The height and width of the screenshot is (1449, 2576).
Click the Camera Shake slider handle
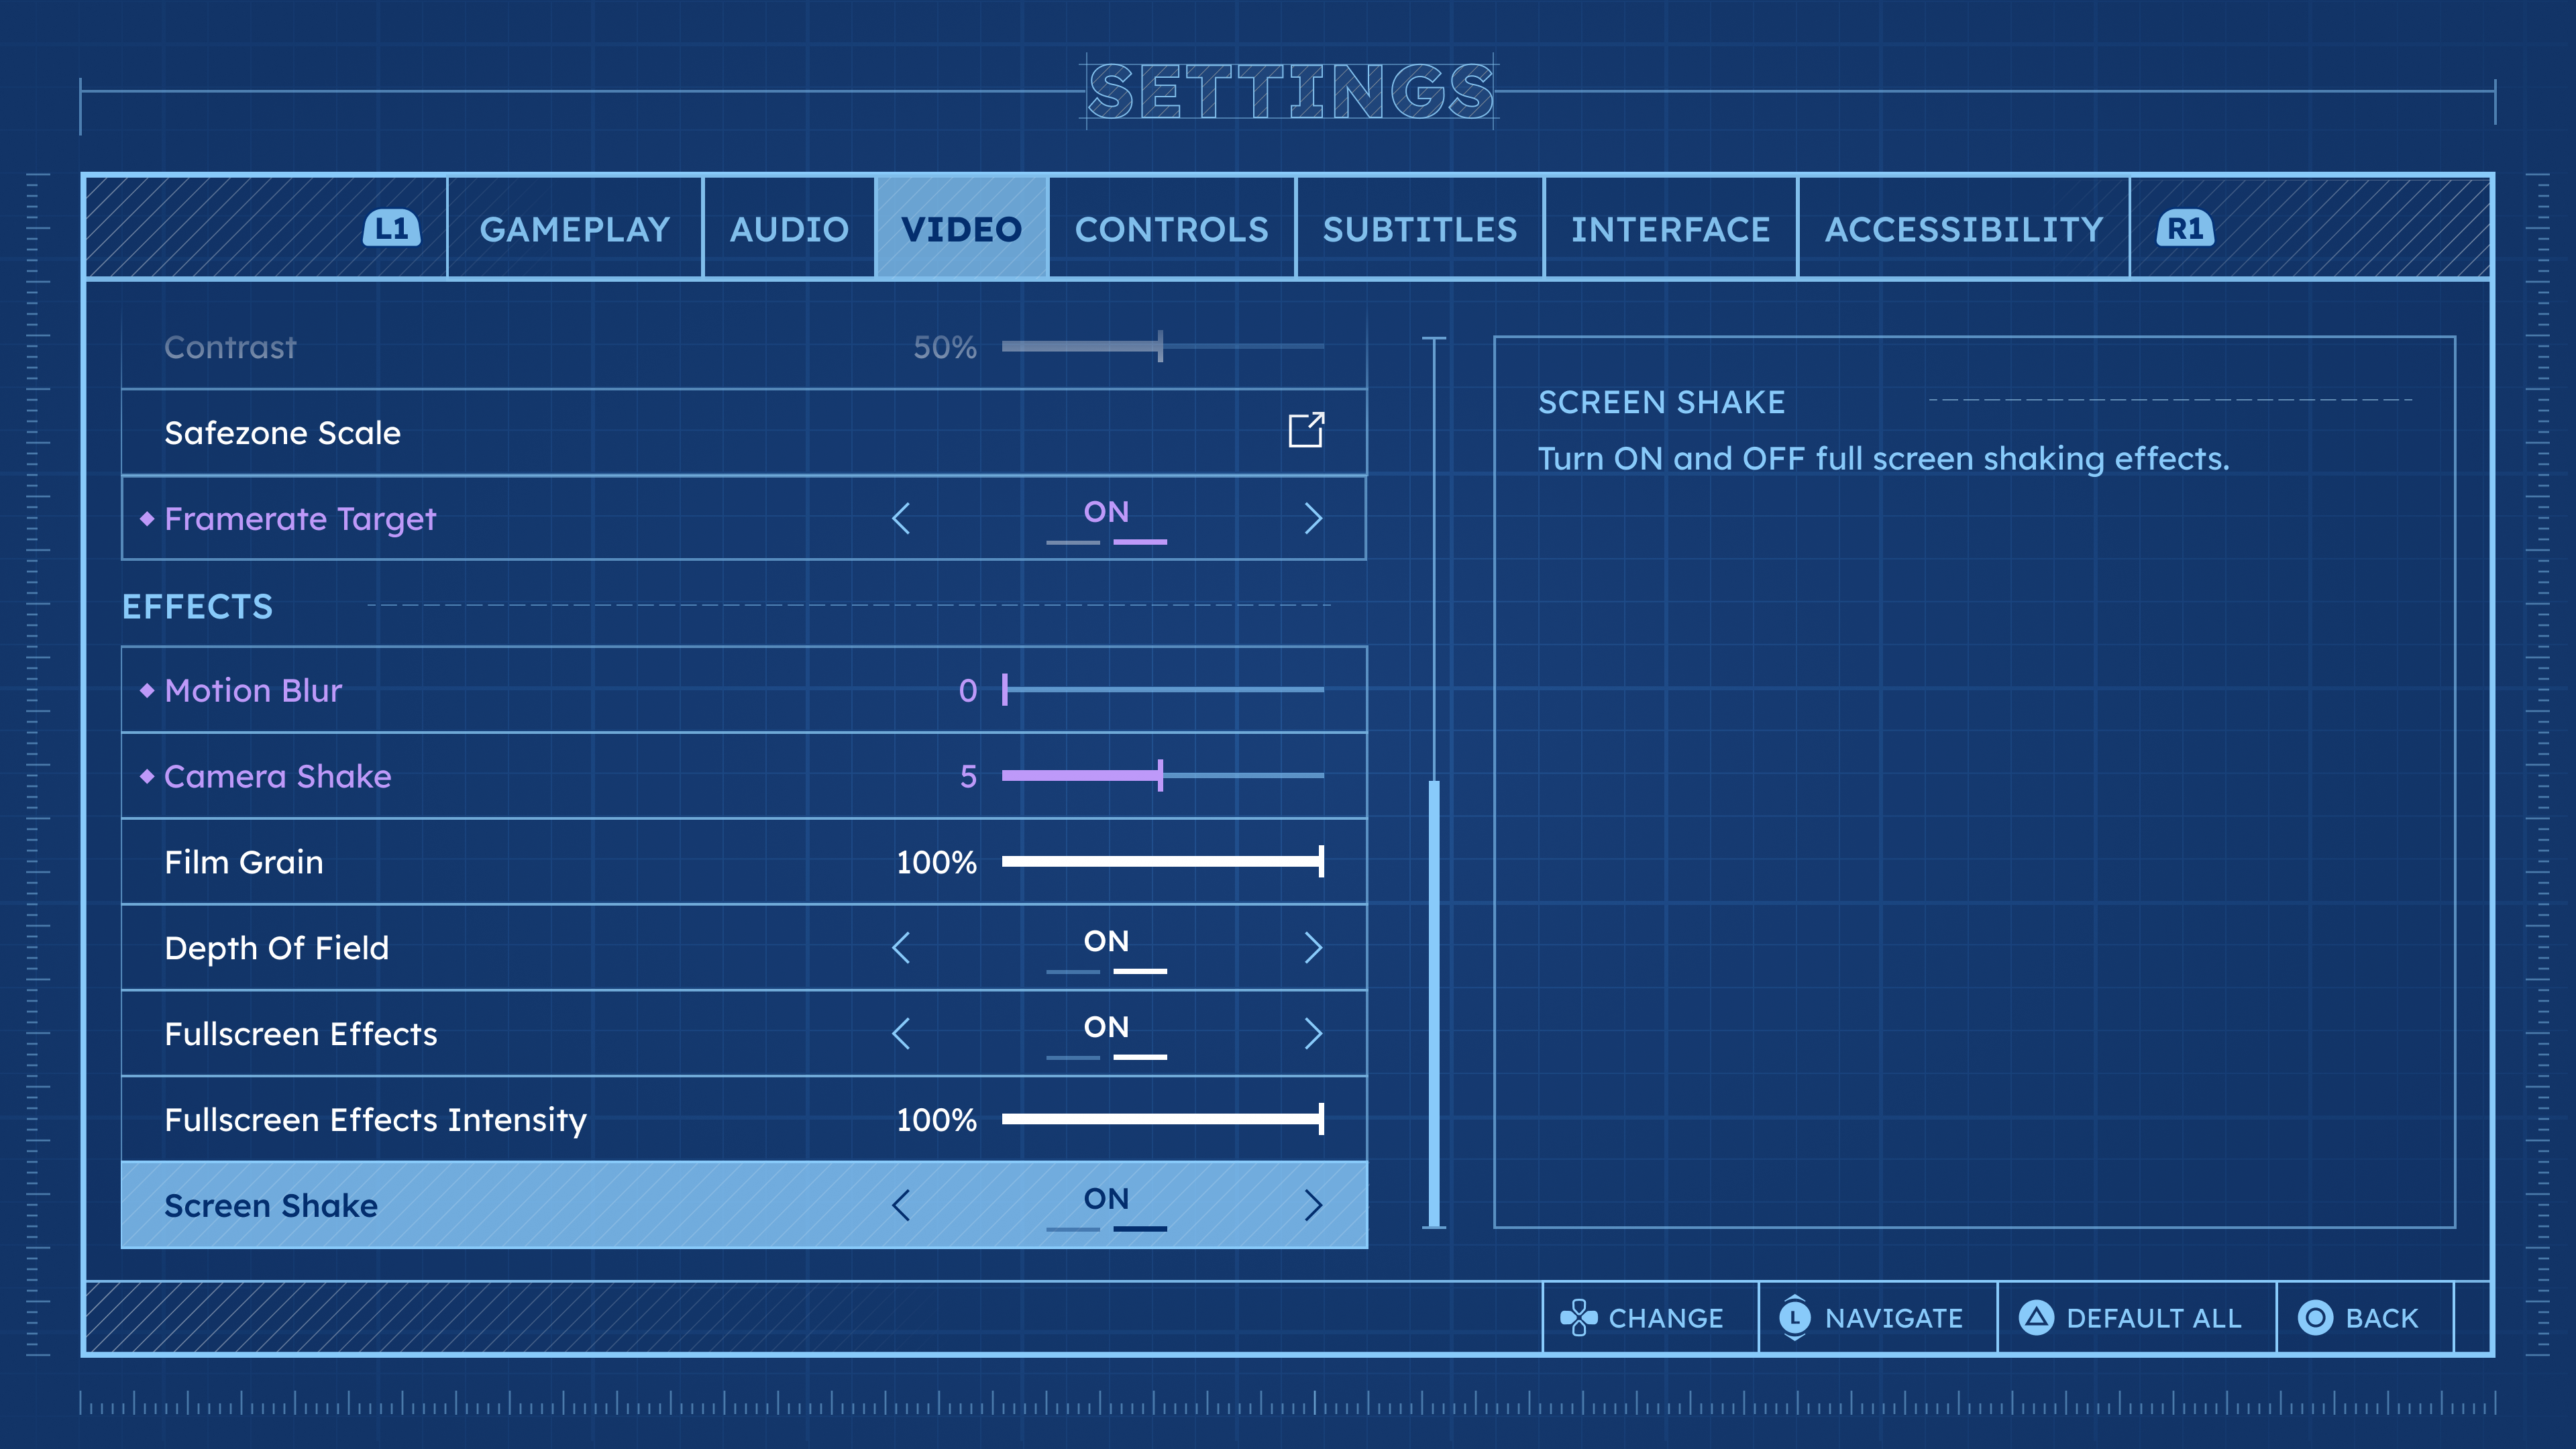1160,775
